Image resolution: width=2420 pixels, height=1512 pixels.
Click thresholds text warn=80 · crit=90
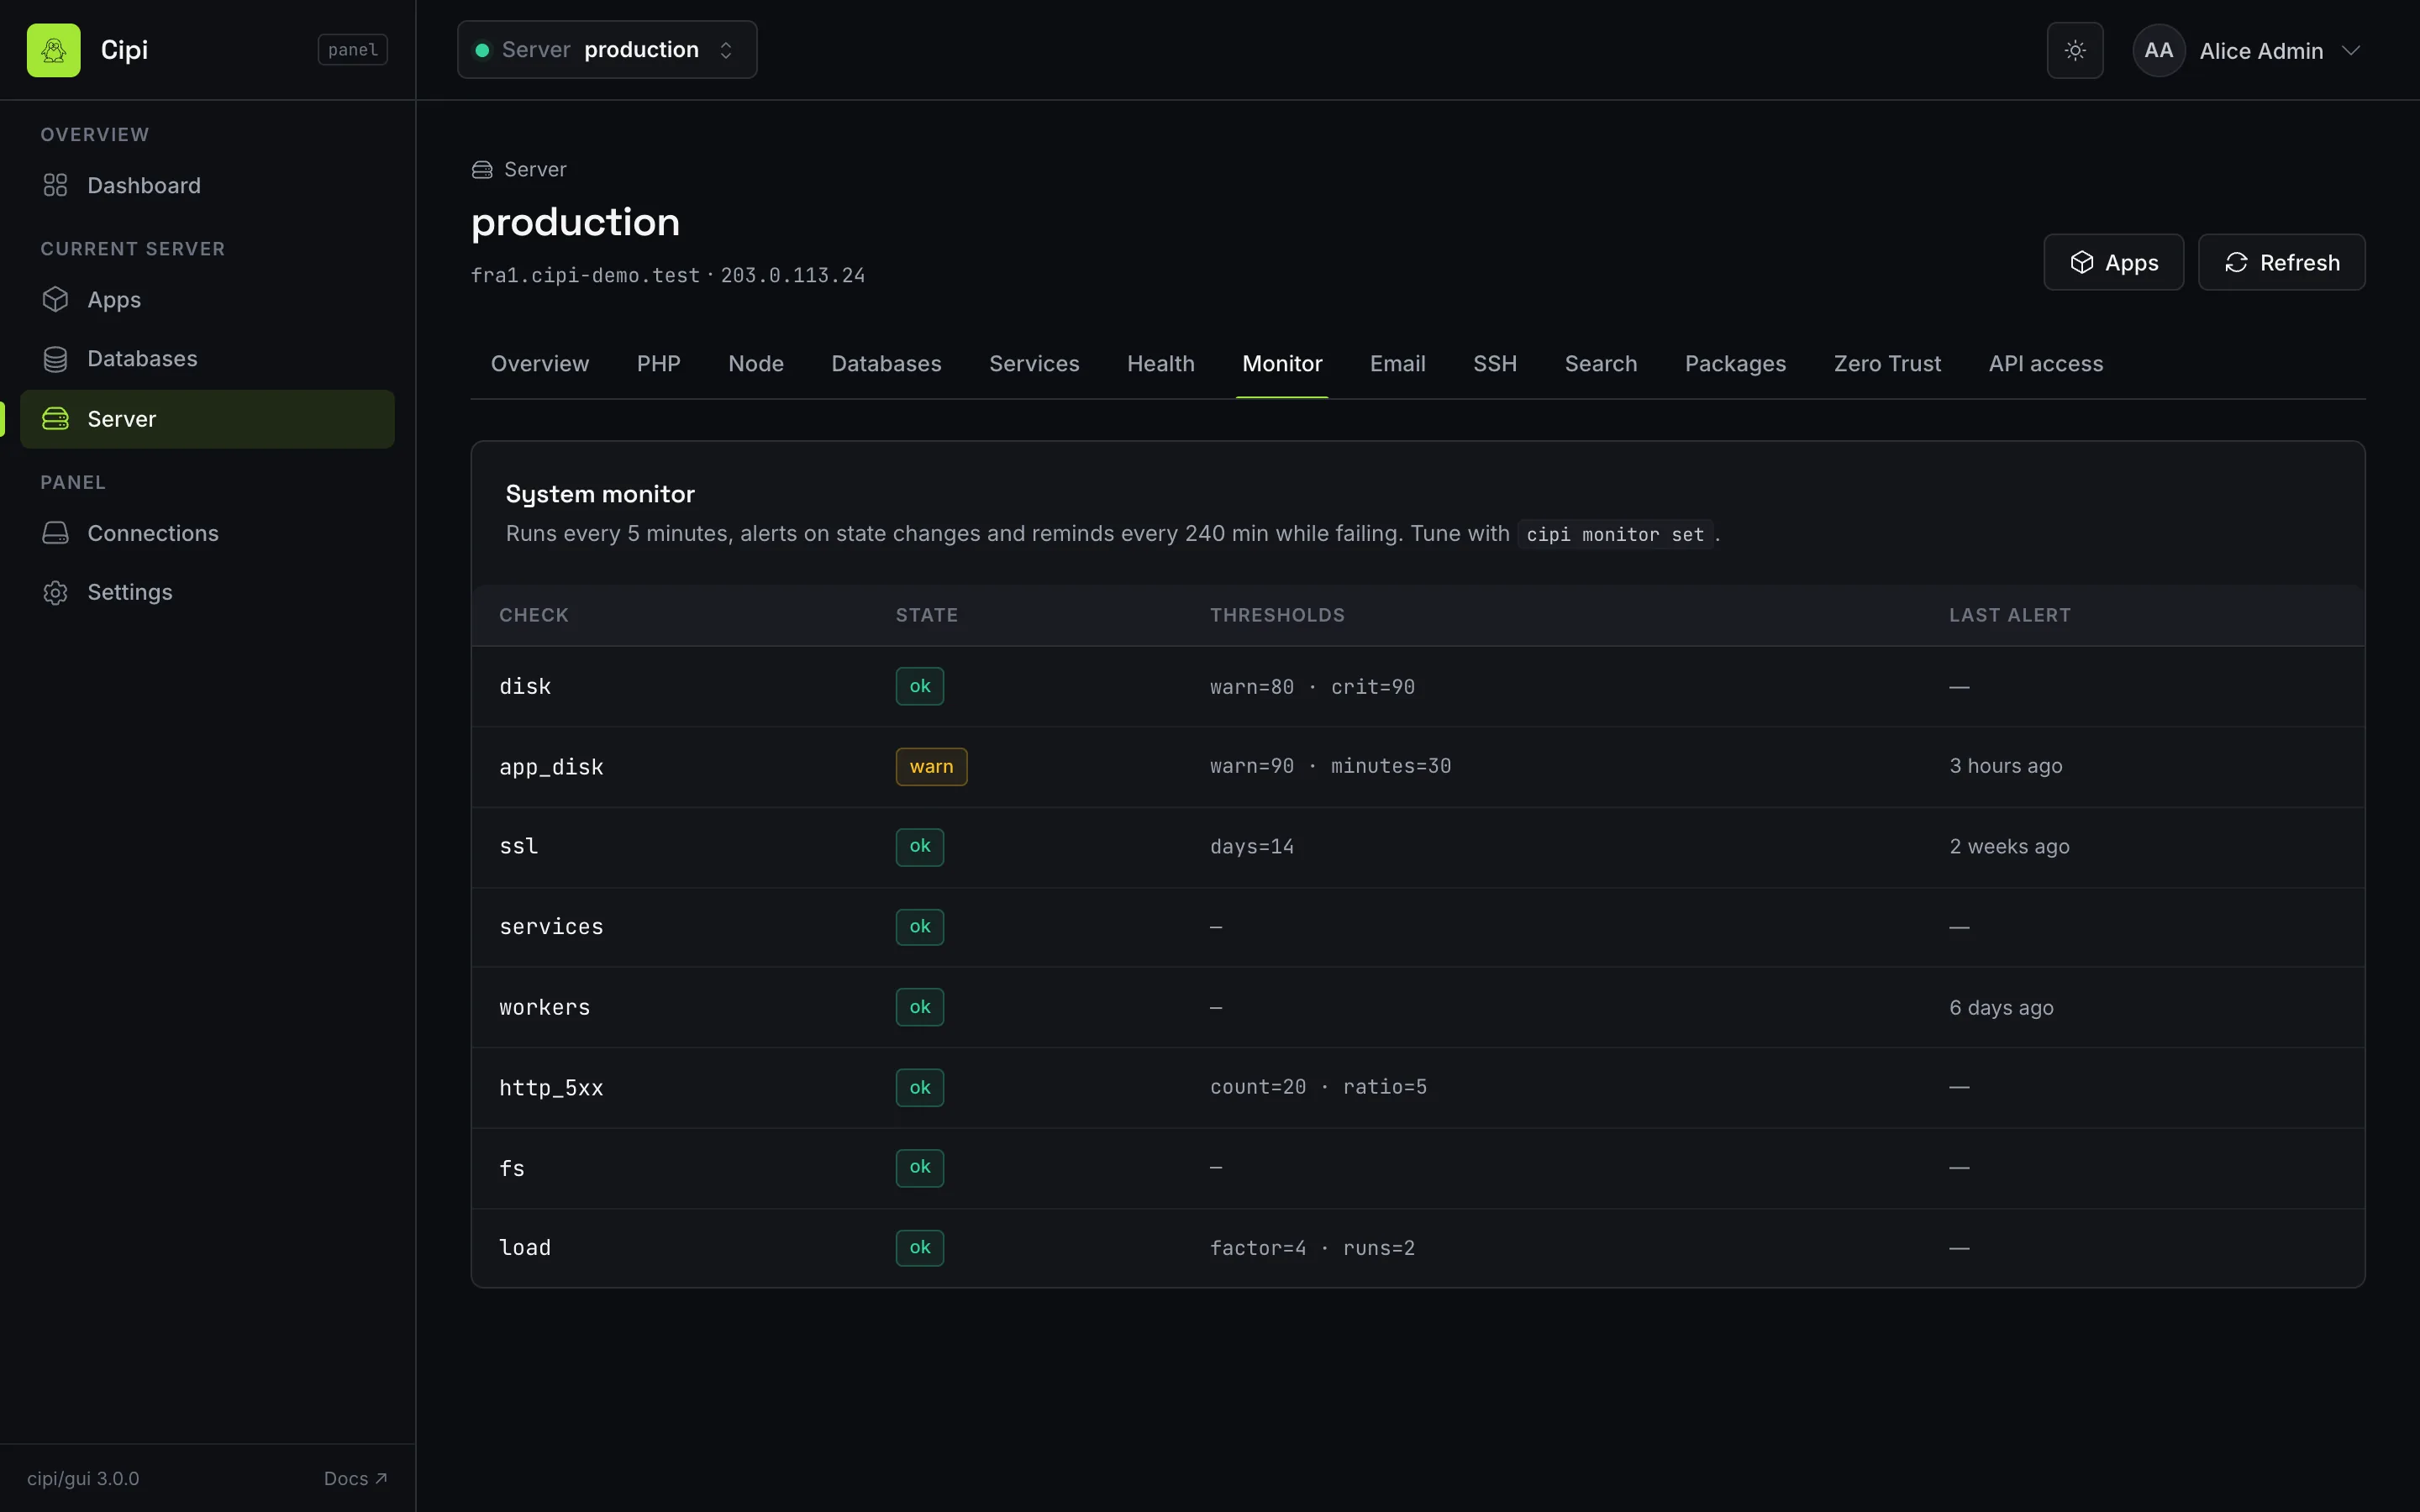[1312, 687]
